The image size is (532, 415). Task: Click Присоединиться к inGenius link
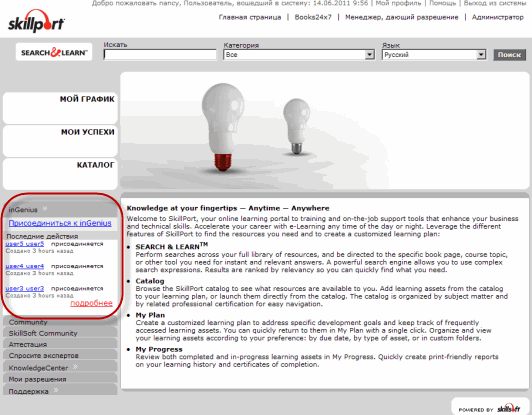(60, 223)
